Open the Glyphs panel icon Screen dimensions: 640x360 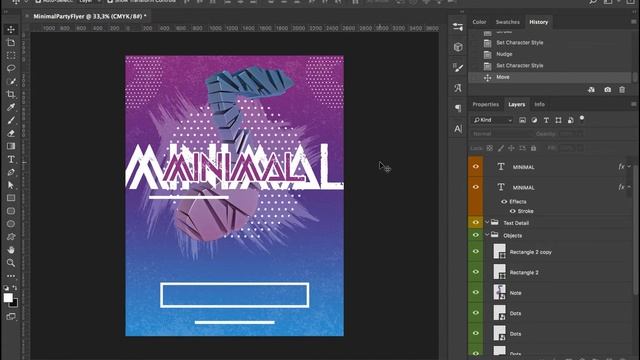(x=458, y=88)
